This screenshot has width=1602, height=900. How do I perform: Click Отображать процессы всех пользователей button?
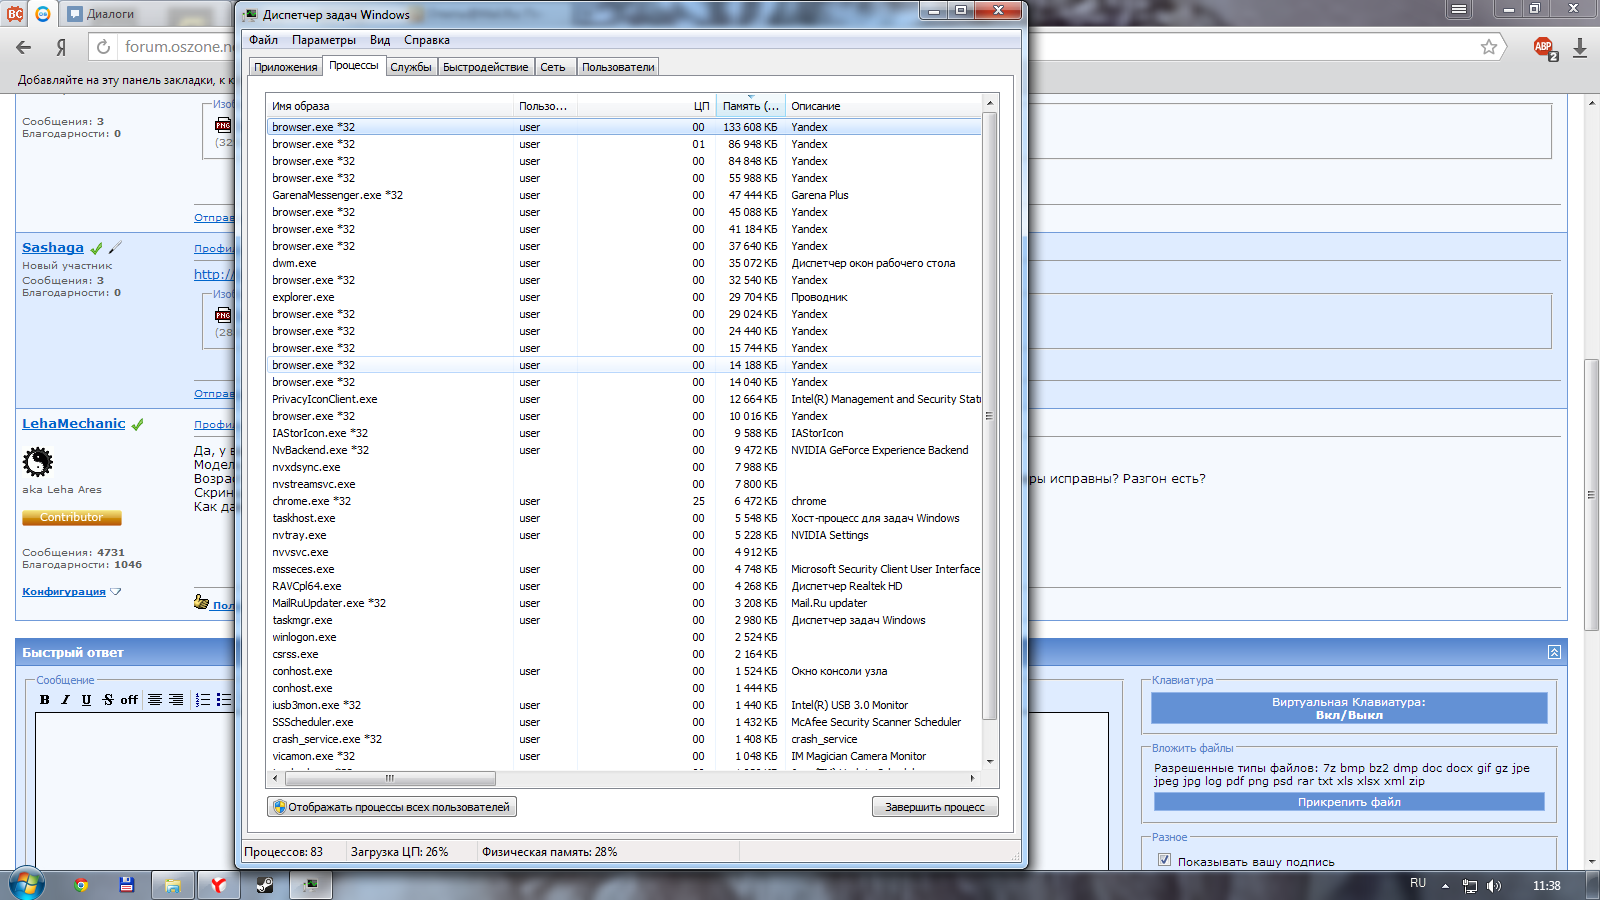point(391,807)
